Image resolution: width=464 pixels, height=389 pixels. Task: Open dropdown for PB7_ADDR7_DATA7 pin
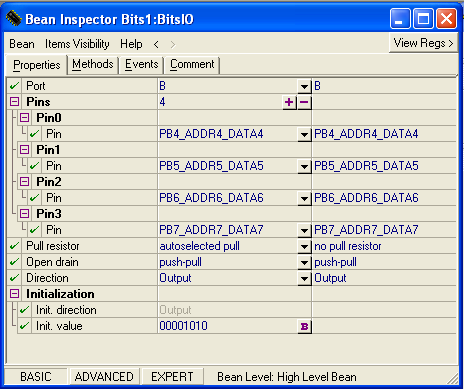(x=304, y=230)
